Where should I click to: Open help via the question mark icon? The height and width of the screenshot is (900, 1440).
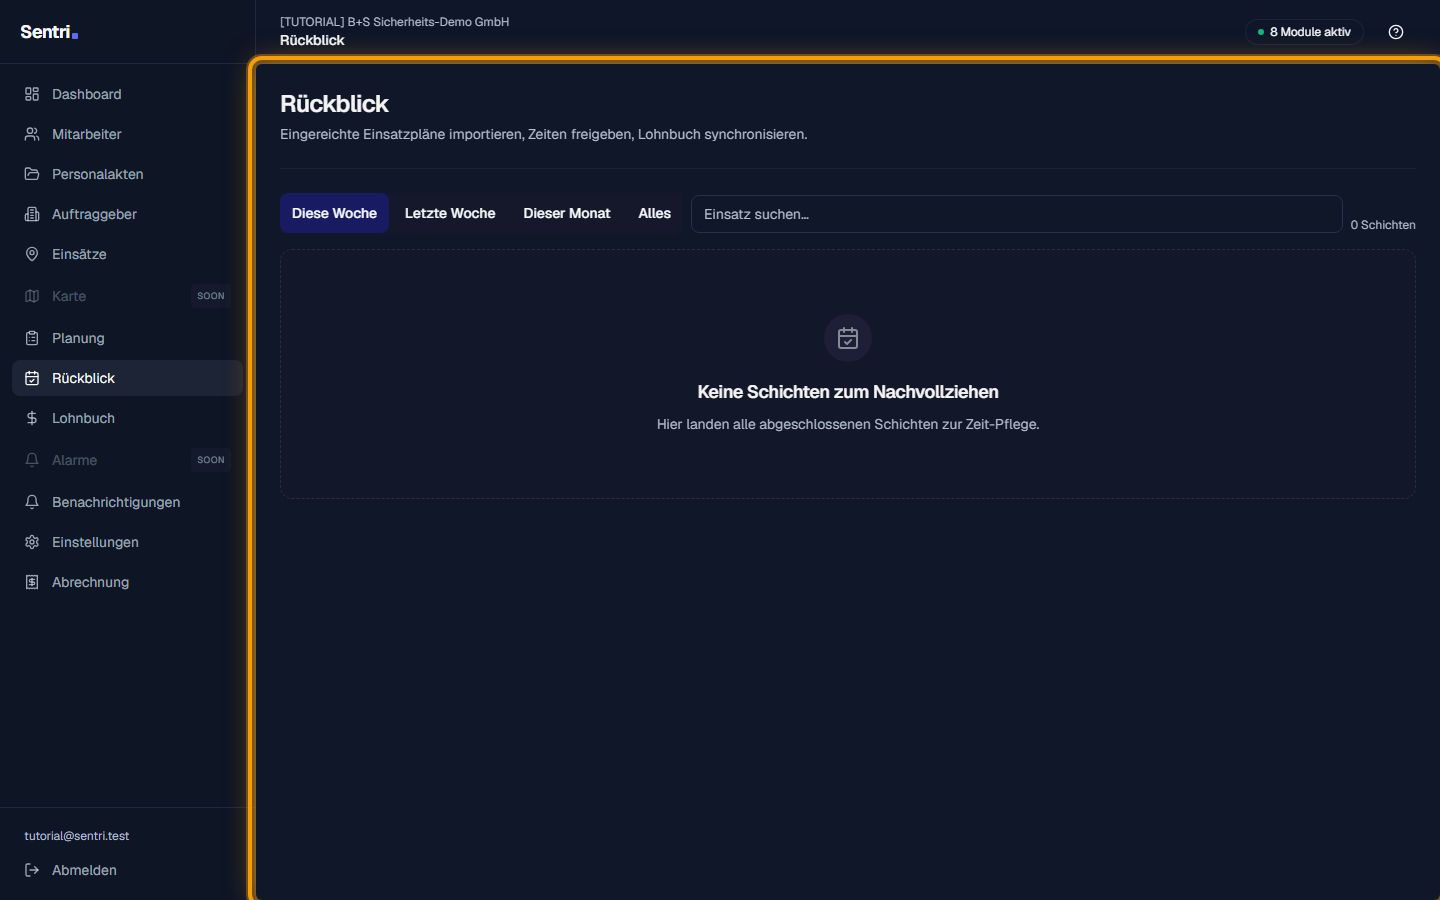pyautogui.click(x=1396, y=32)
